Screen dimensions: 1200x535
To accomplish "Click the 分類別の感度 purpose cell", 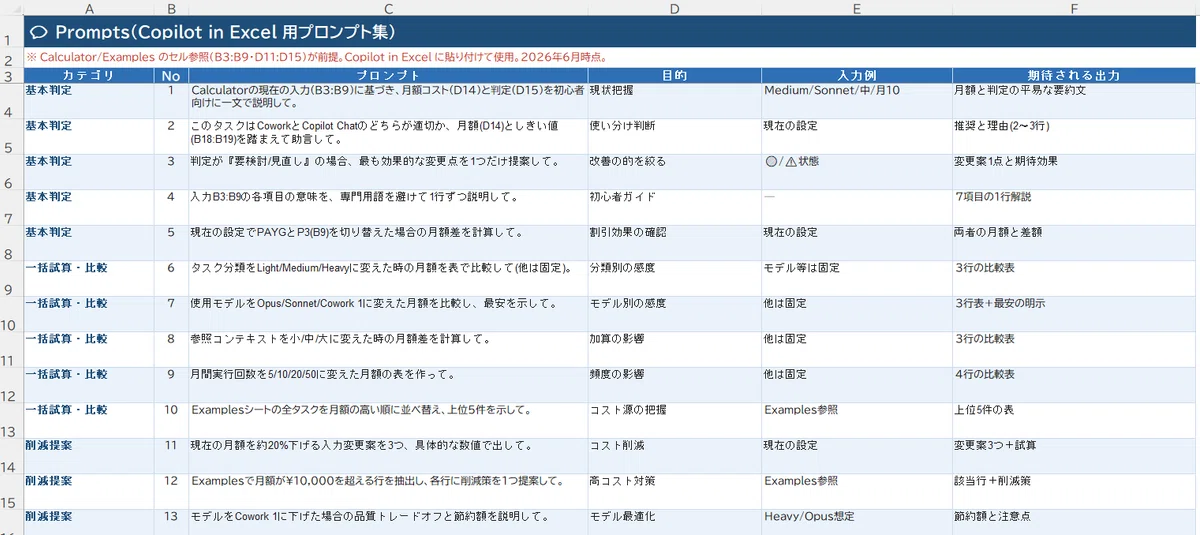I will tap(674, 279).
